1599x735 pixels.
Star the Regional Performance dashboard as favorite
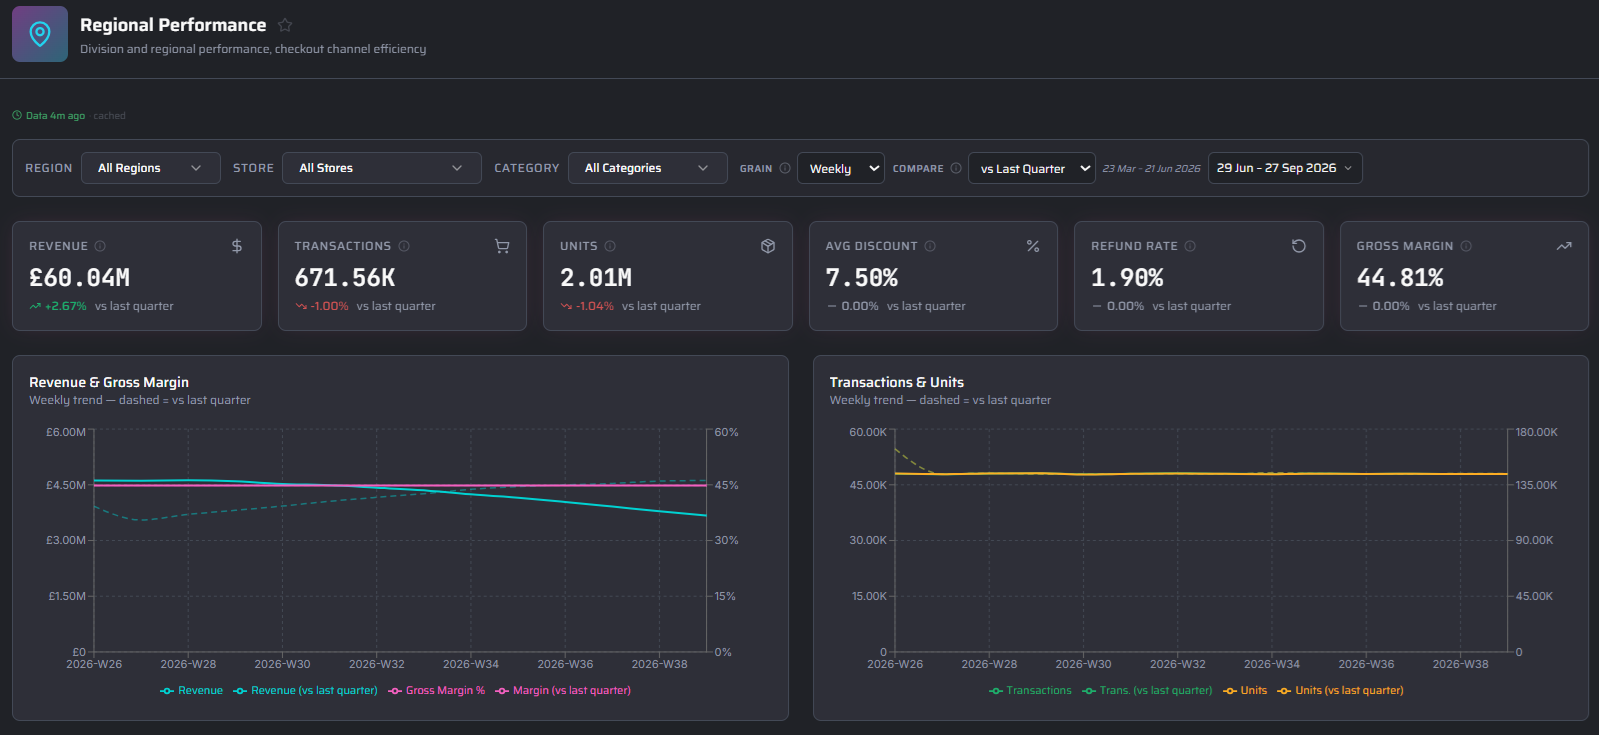(x=285, y=25)
